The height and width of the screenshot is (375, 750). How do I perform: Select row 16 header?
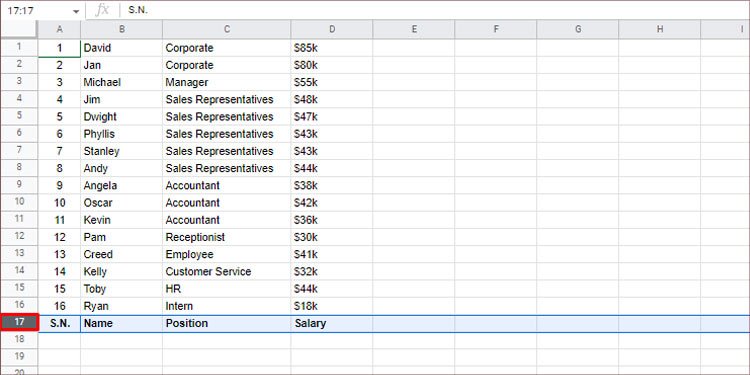point(19,306)
